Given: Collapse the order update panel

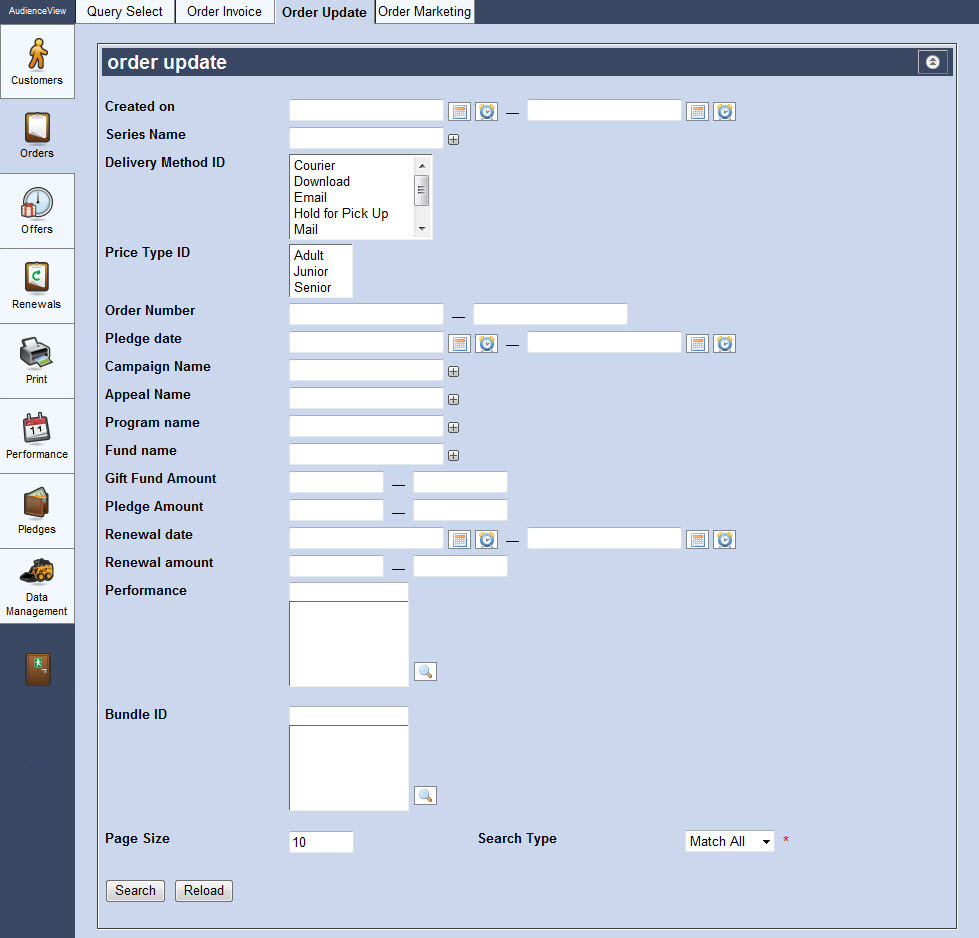Looking at the screenshot, I should (x=932, y=62).
